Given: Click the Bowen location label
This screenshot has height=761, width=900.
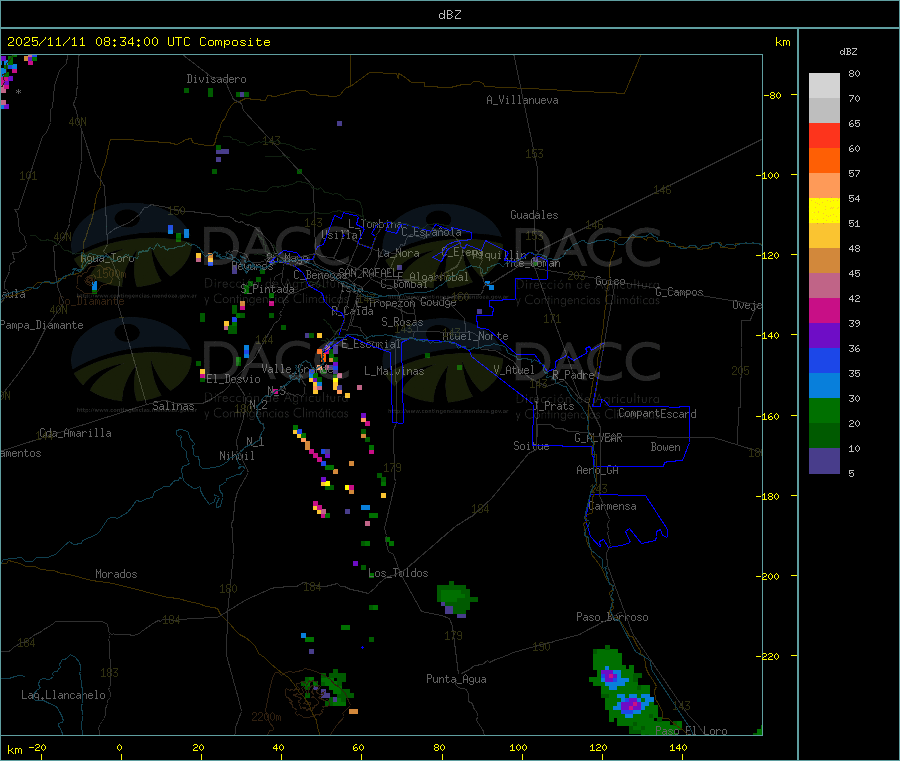Looking at the screenshot, I should (x=666, y=447).
